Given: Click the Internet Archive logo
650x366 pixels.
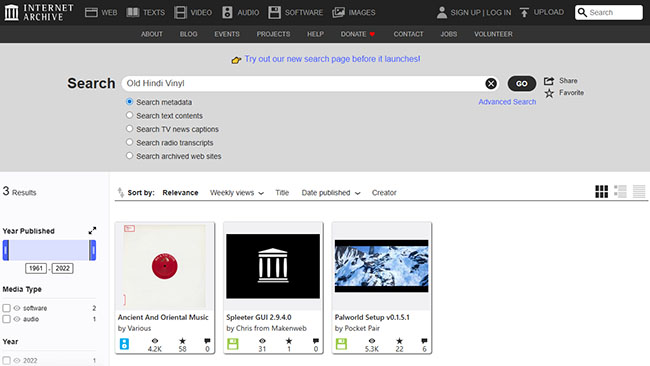Looking at the screenshot, I should (39, 12).
